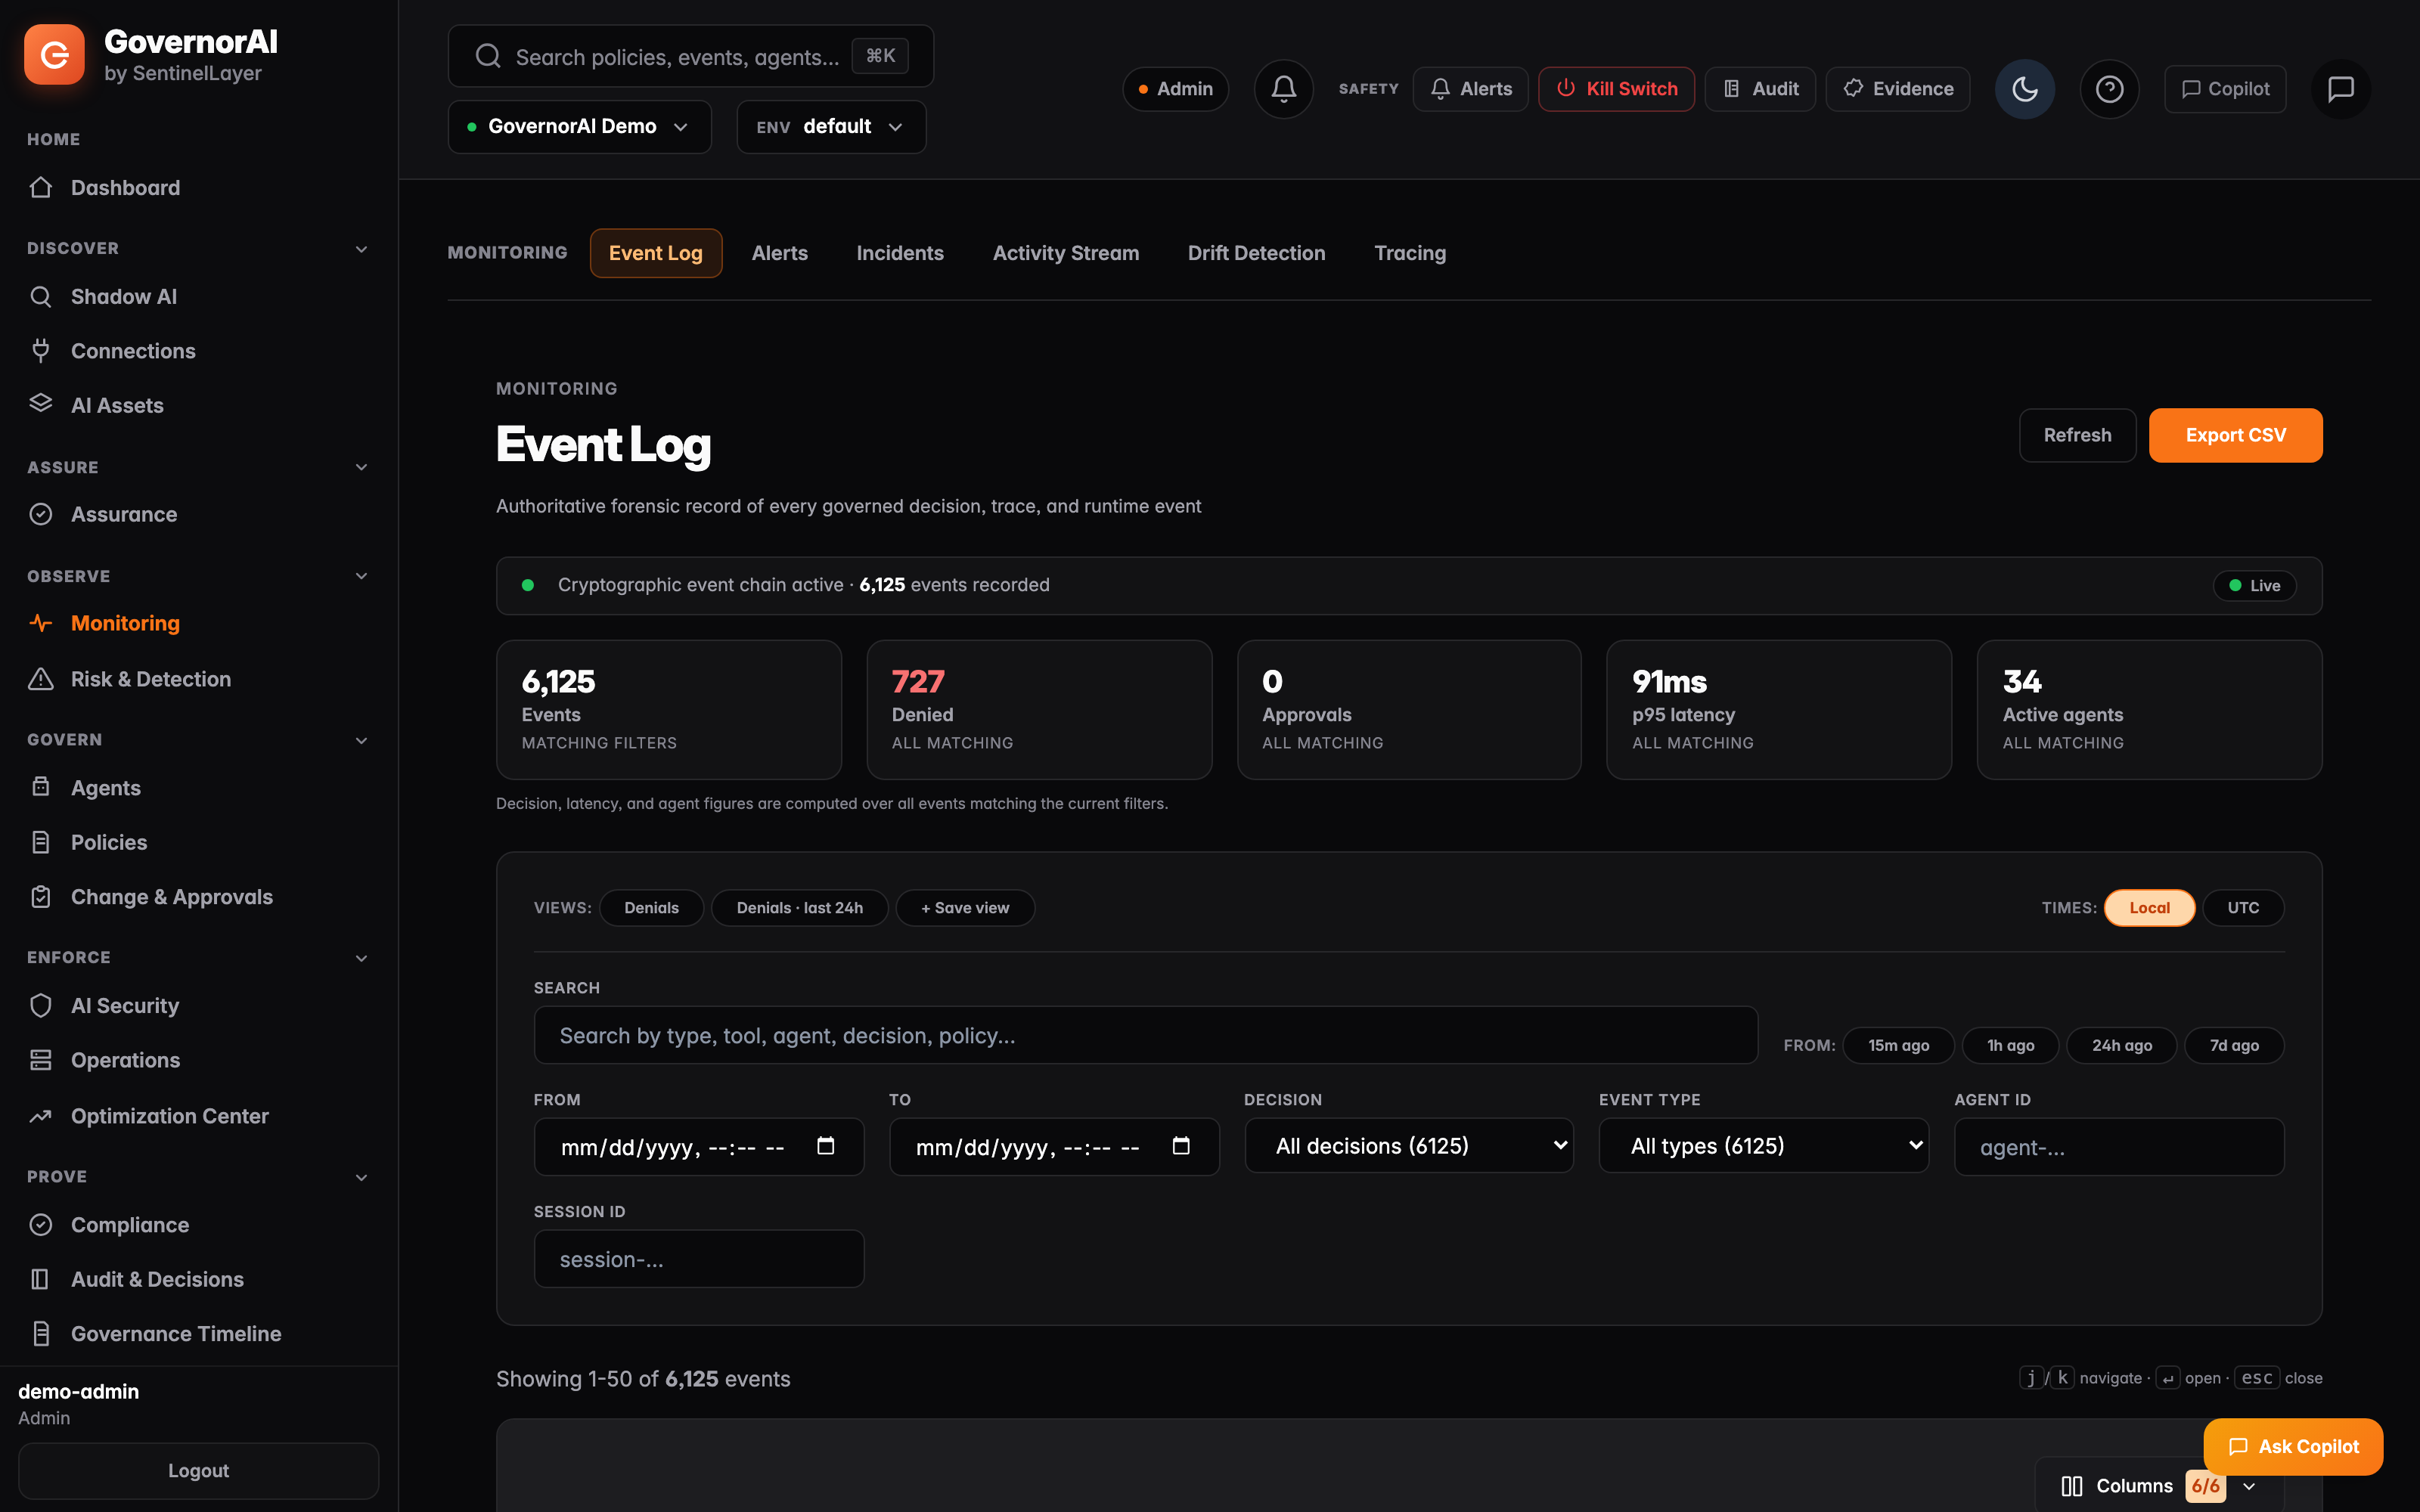Image resolution: width=2420 pixels, height=1512 pixels.
Task: Switch times to Local
Action: 2149,908
